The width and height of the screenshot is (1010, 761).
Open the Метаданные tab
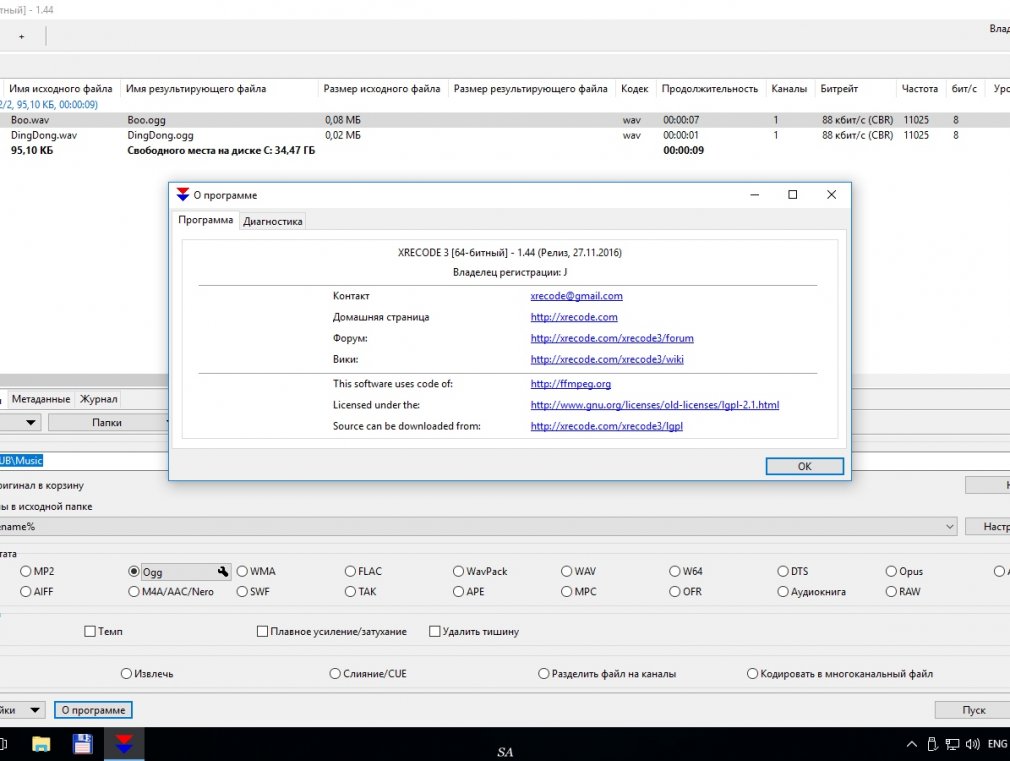coord(41,399)
